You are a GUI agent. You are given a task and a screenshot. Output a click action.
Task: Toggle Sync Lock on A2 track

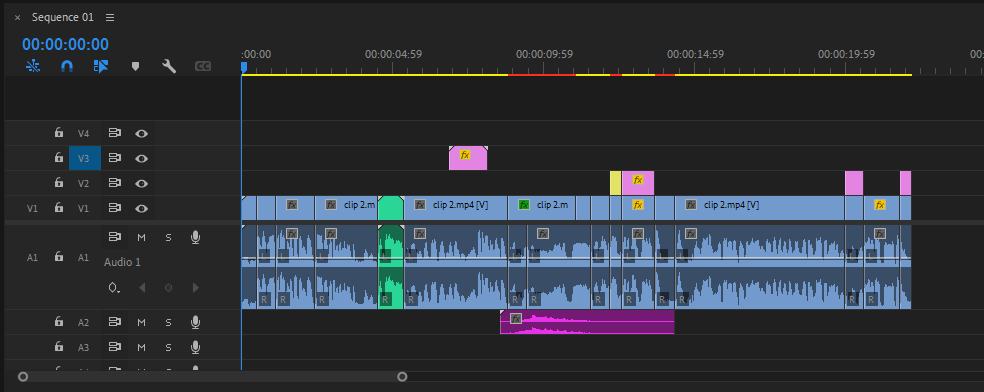point(114,322)
